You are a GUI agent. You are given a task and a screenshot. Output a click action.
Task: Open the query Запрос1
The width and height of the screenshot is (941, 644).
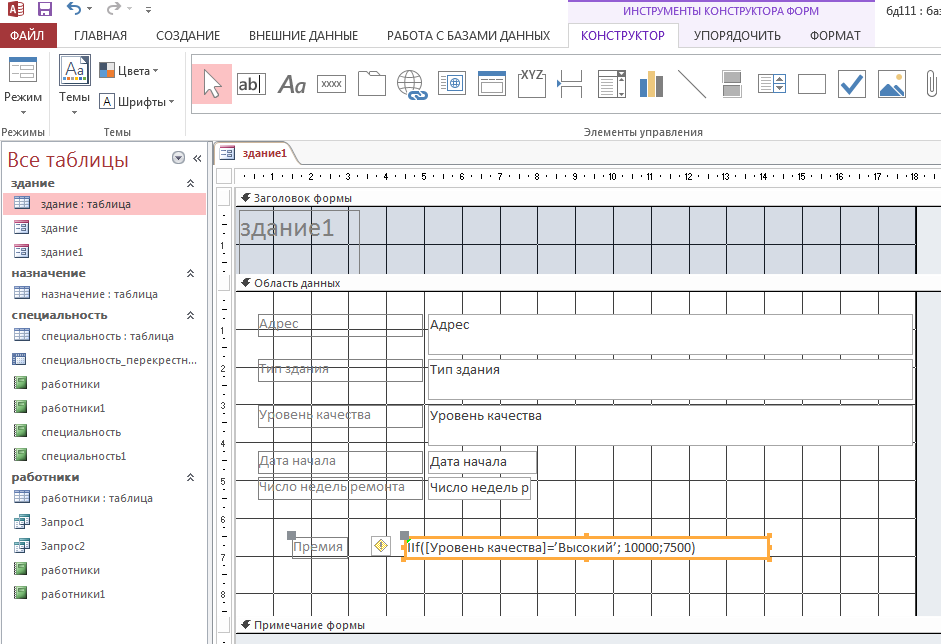point(104,522)
